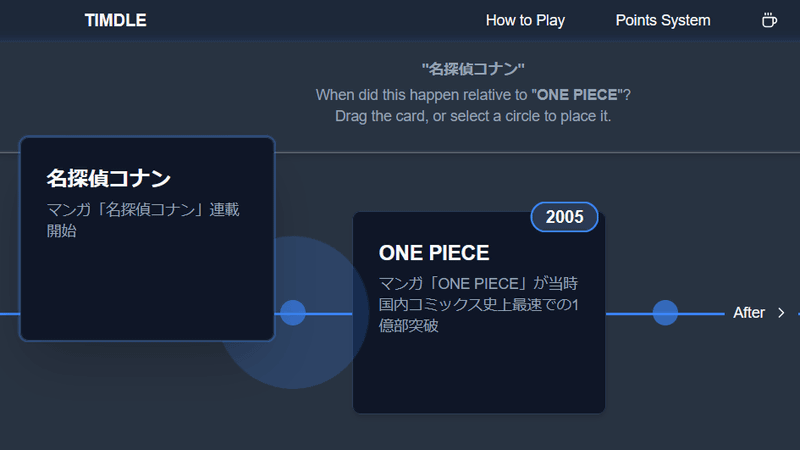The height and width of the screenshot is (450, 800).
Task: Click the timeline line right of After
Action: coord(798,314)
